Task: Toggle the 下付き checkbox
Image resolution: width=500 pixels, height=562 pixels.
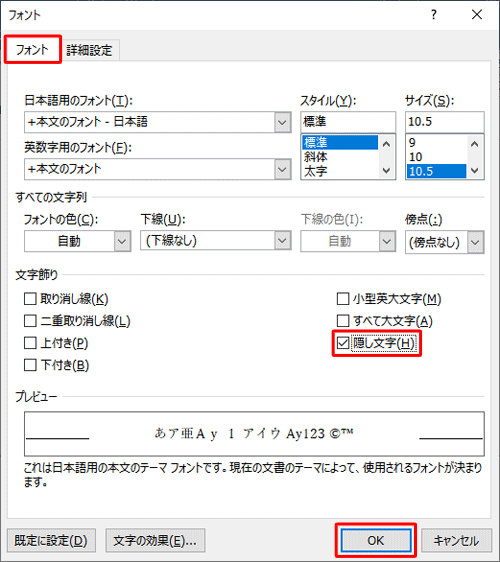Action: (x=30, y=365)
